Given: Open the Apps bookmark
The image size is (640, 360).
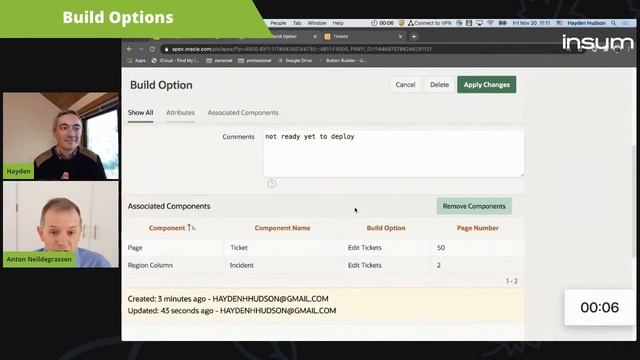Looking at the screenshot, I should point(137,60).
